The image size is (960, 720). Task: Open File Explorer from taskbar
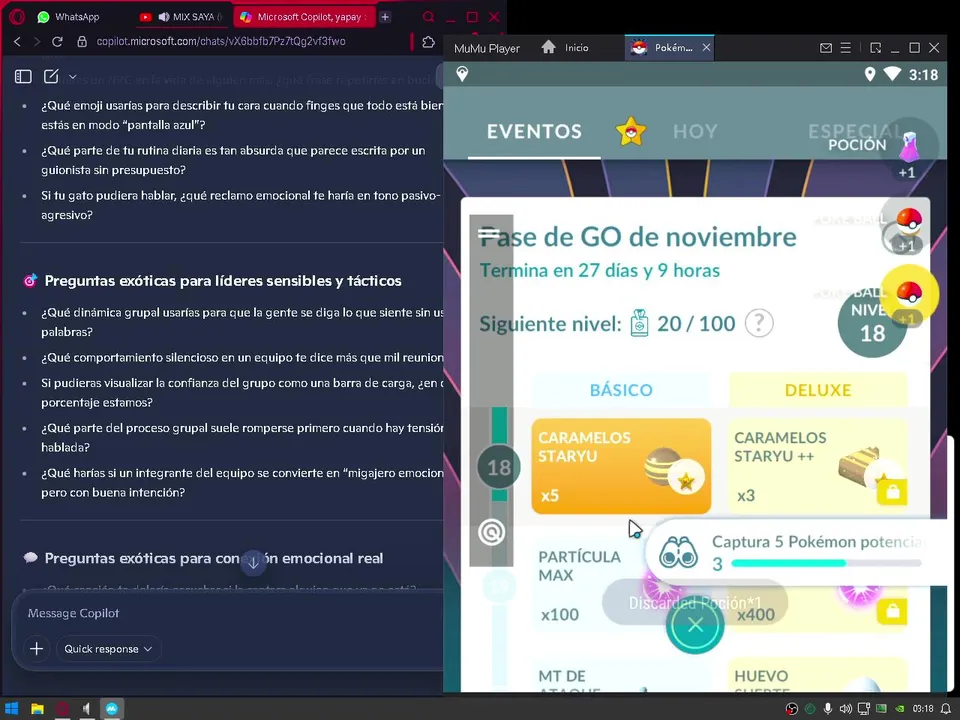(37, 708)
